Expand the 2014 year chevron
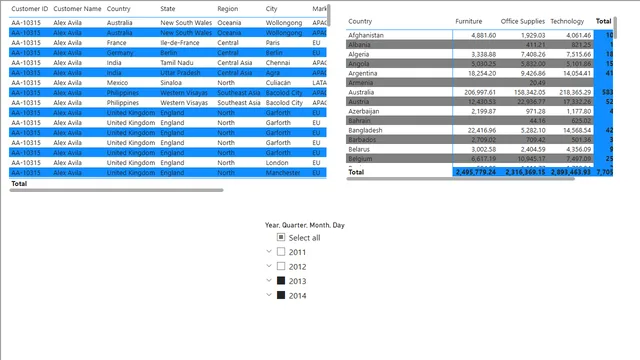The height and width of the screenshot is (360, 640). pos(269,295)
